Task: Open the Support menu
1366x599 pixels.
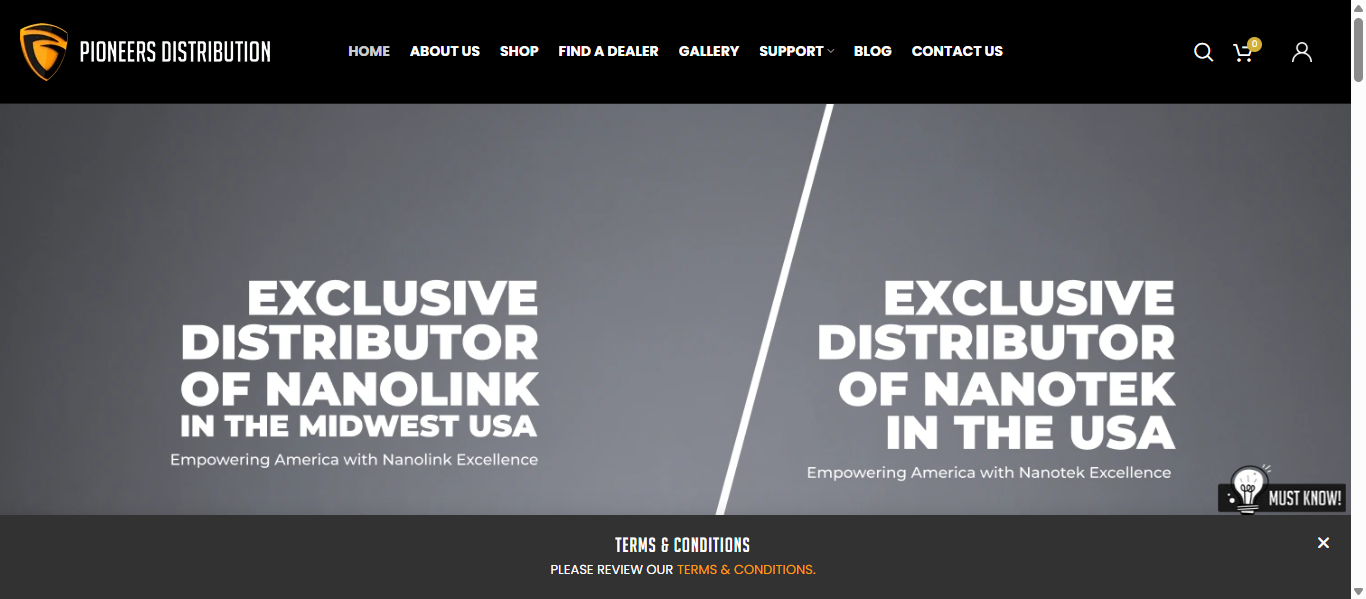Action: click(791, 51)
